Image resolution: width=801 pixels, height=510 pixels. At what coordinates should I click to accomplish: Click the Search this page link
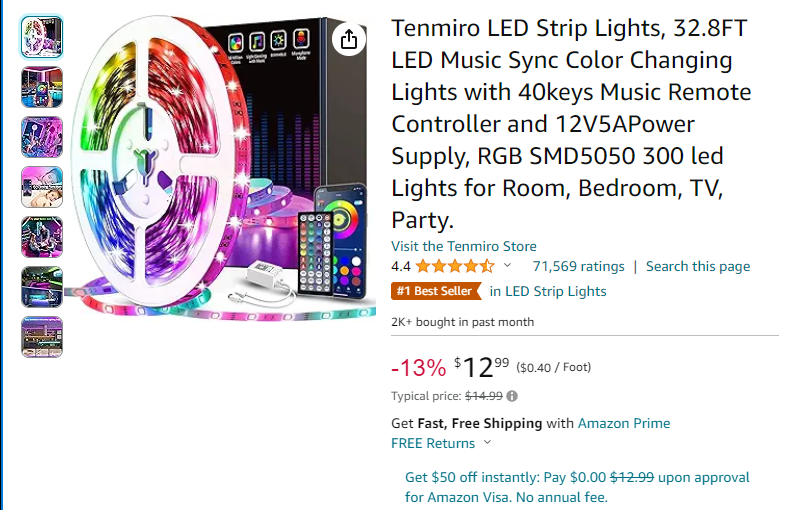(697, 266)
